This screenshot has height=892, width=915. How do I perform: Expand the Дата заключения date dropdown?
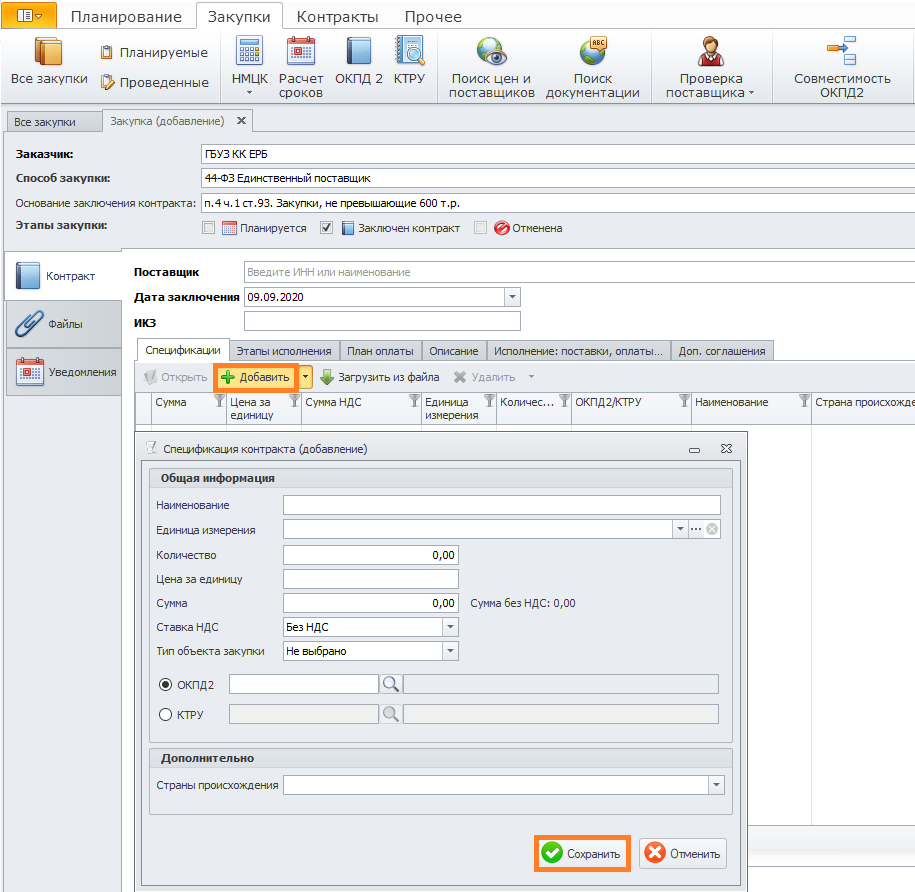pos(512,297)
